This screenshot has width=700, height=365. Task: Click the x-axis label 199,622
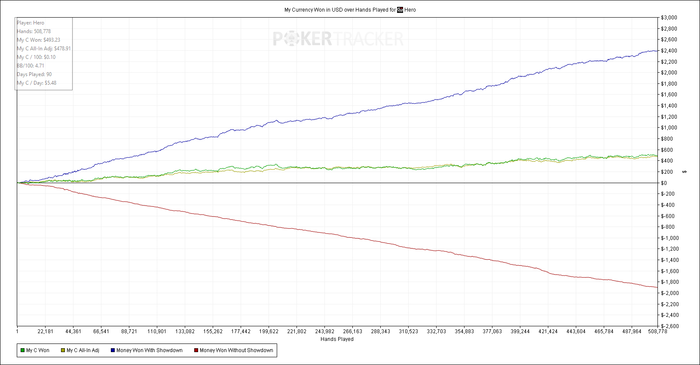pyautogui.click(x=268, y=332)
